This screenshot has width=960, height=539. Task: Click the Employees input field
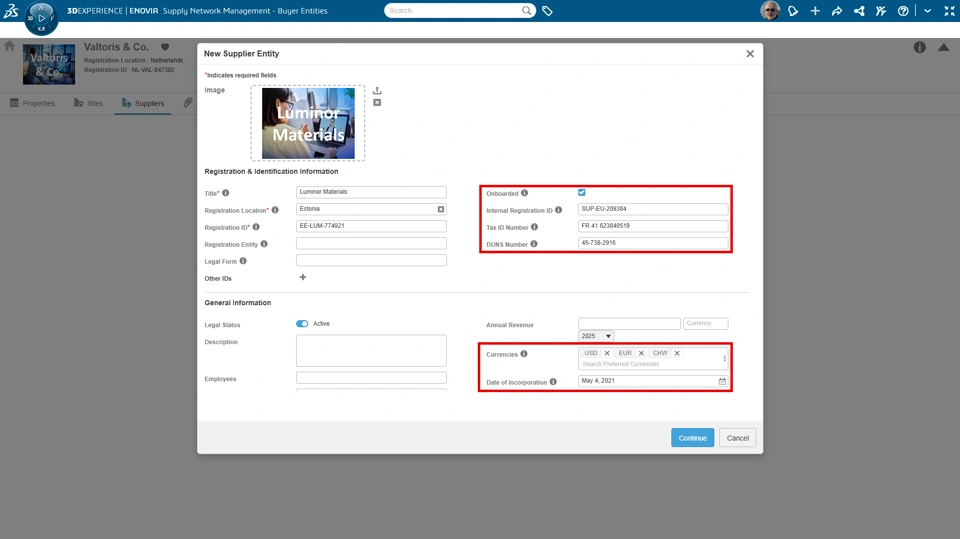371,378
